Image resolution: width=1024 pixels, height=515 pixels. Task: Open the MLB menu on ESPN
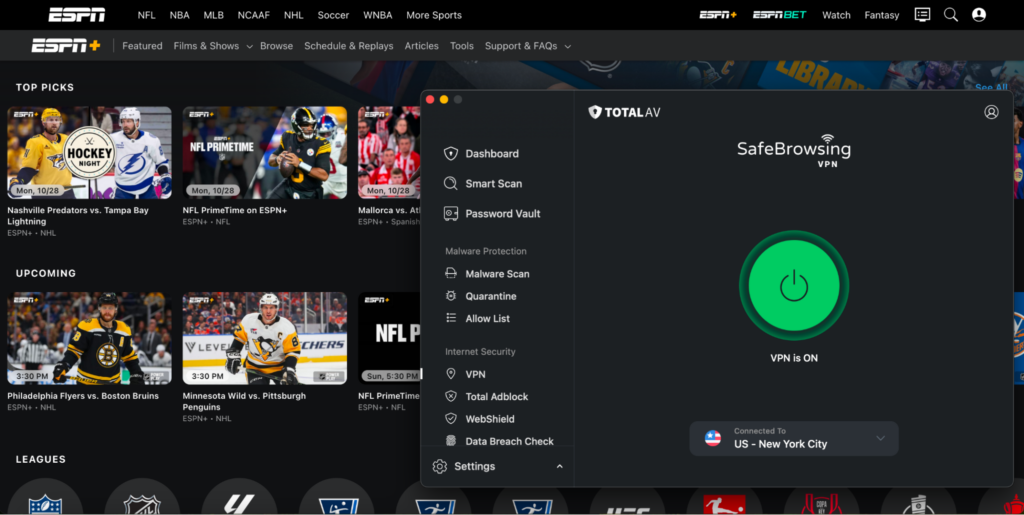click(x=214, y=15)
